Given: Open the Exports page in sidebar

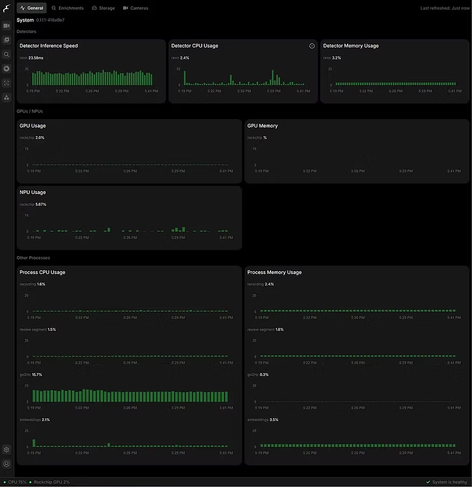Looking at the screenshot, I should pyautogui.click(x=6, y=69).
